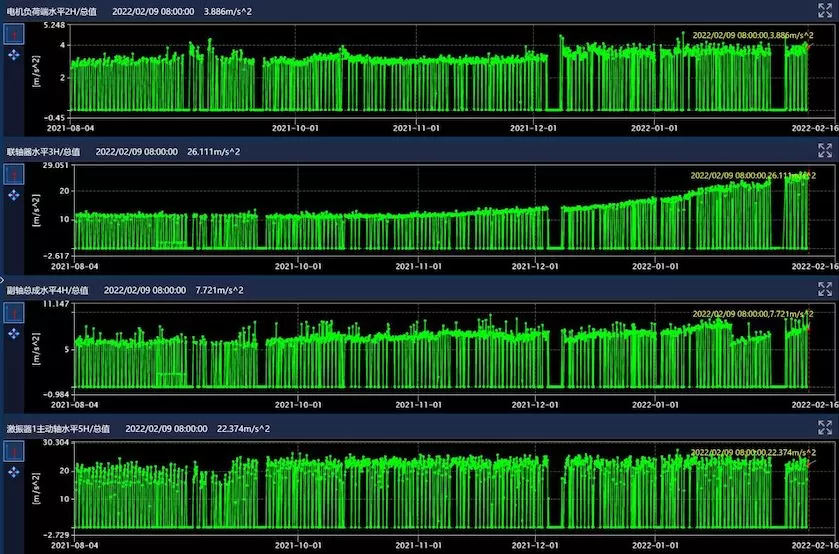Click 2021-12-01 axis label under 副轴总成水平4H chart
Viewport: 839px width, 554px height.
point(533,406)
